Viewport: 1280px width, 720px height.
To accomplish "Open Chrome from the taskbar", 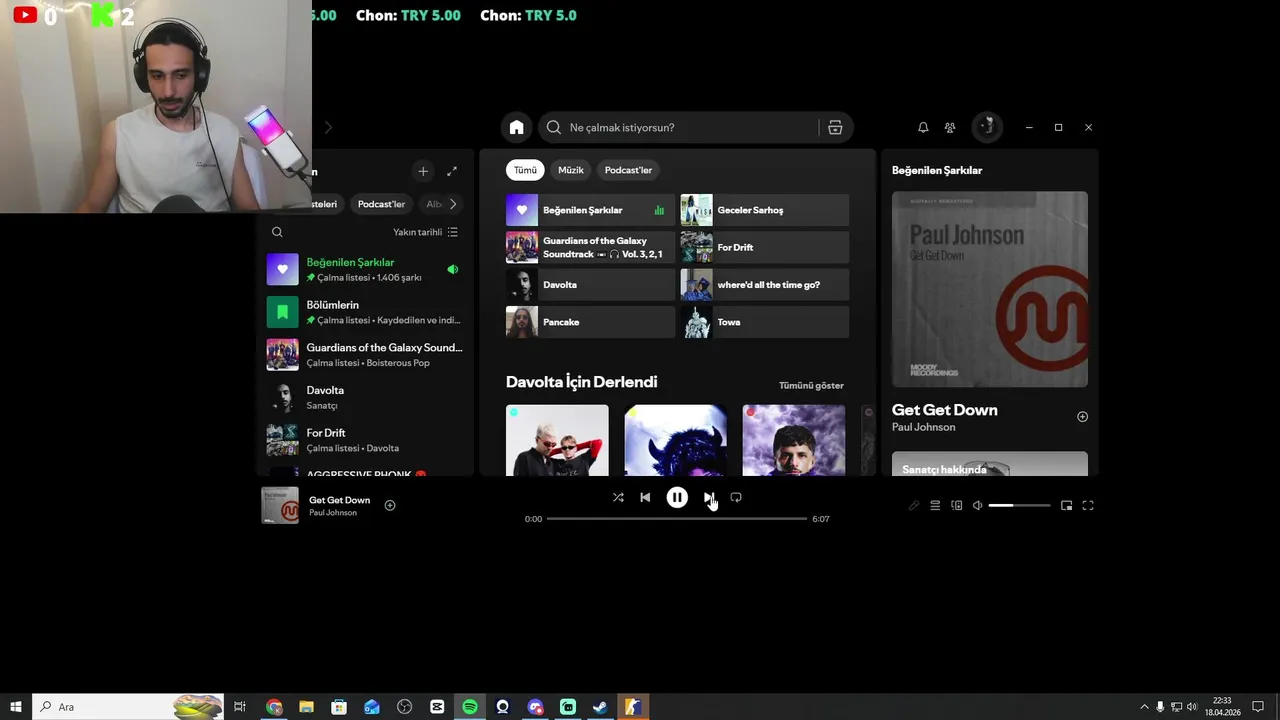I will [x=274, y=707].
